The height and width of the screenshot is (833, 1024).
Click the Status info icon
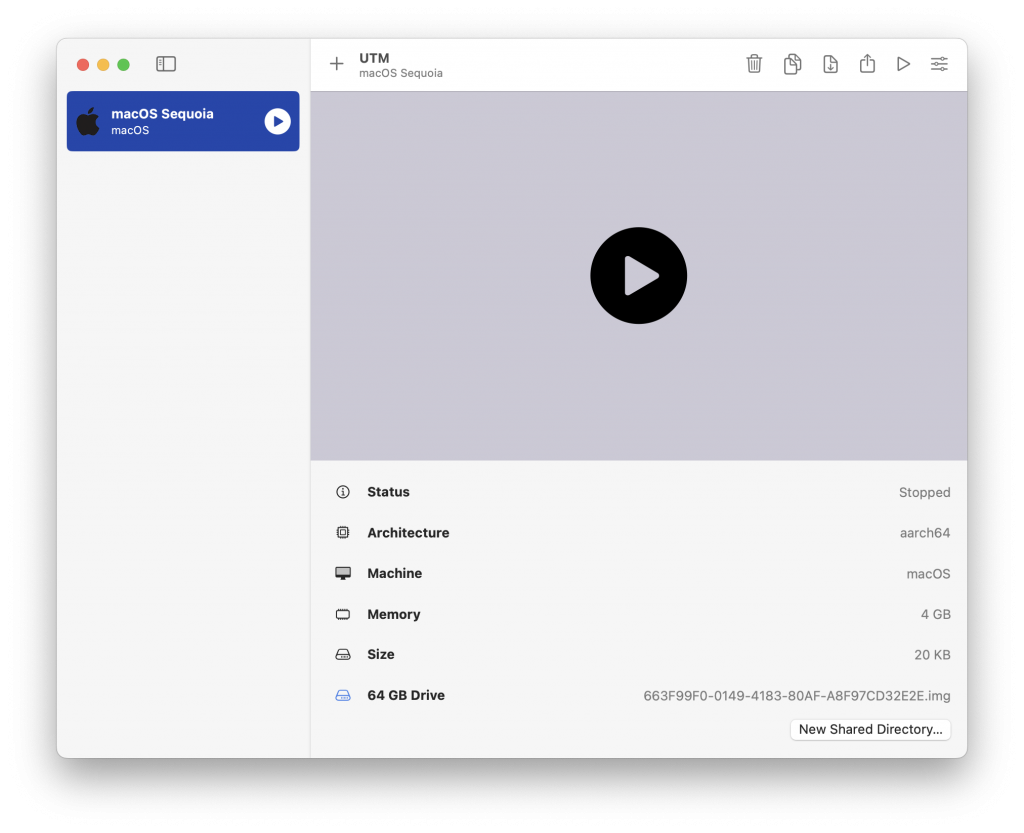pyautogui.click(x=343, y=492)
